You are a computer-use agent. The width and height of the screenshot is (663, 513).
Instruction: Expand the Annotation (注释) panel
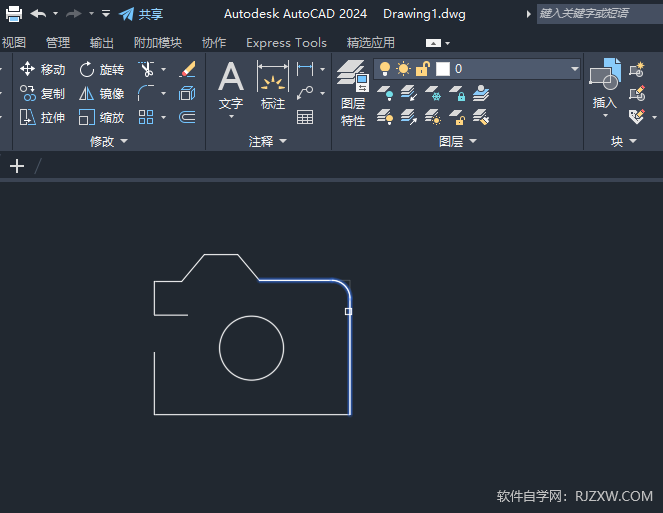click(267, 142)
